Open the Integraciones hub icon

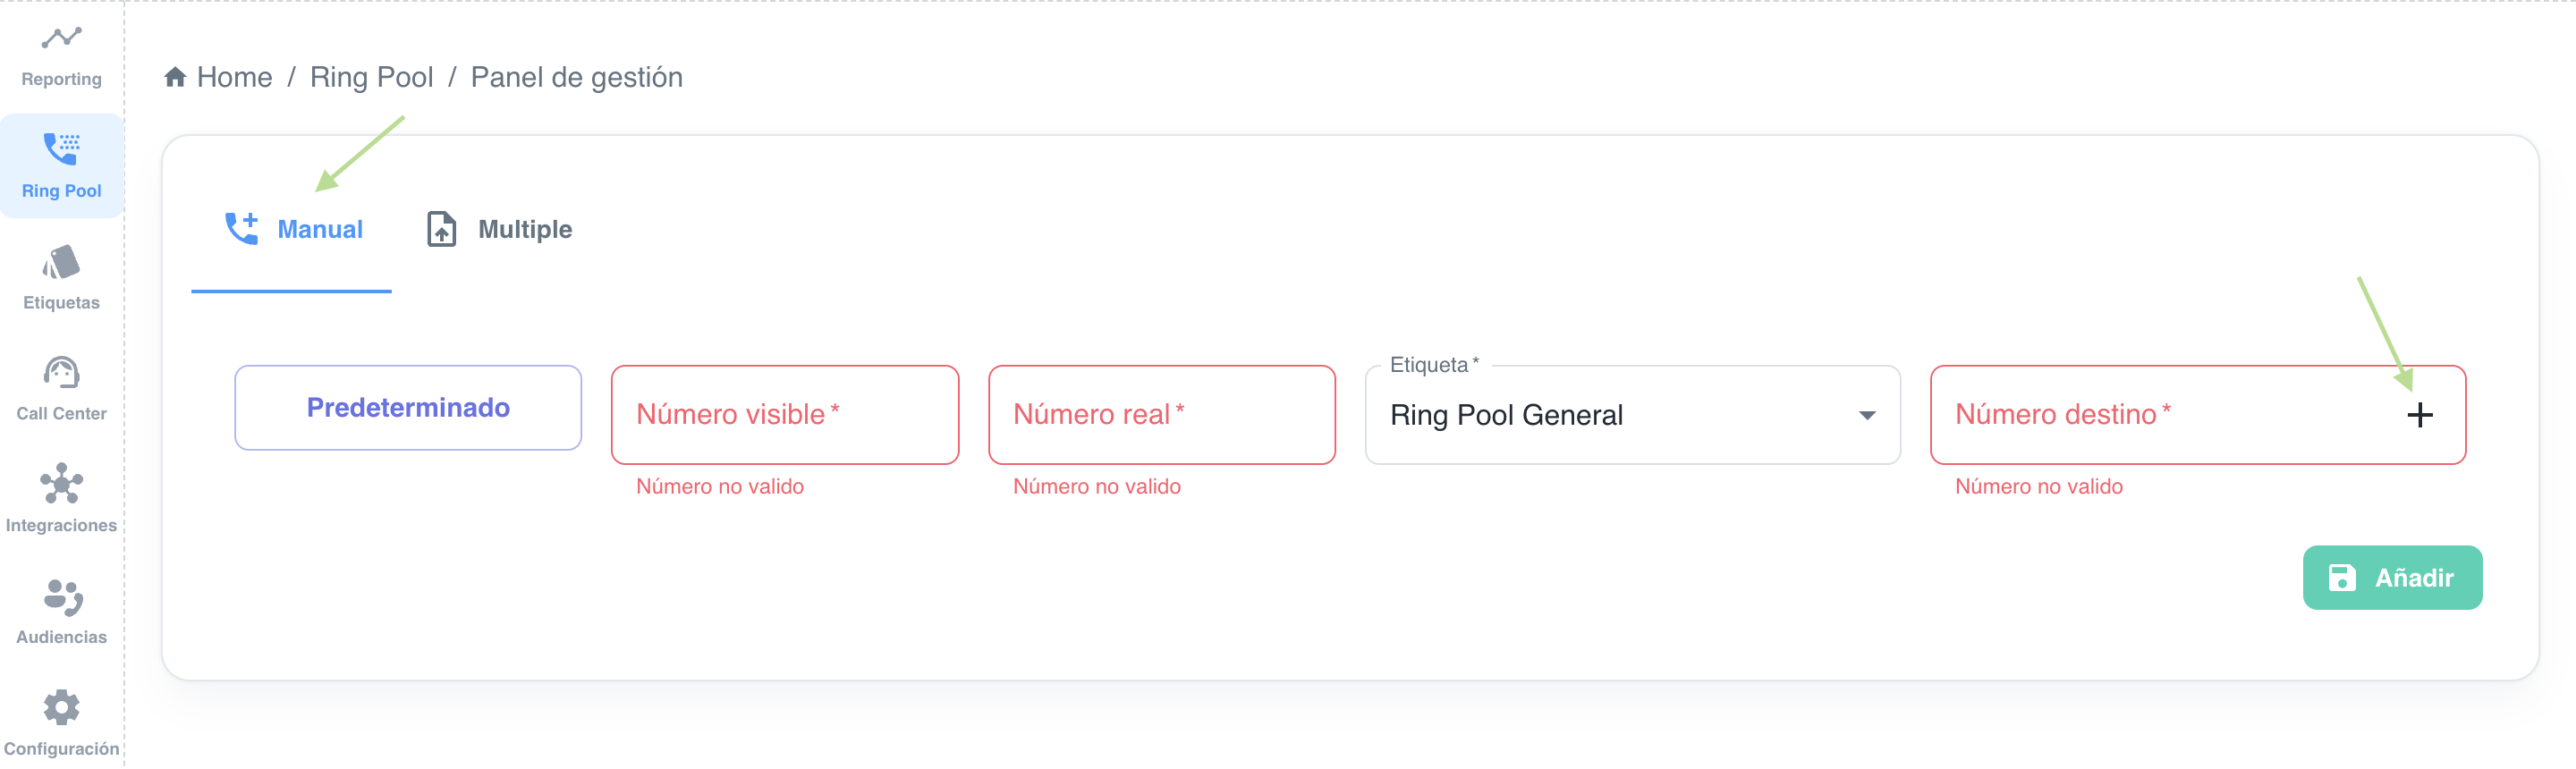click(61, 484)
